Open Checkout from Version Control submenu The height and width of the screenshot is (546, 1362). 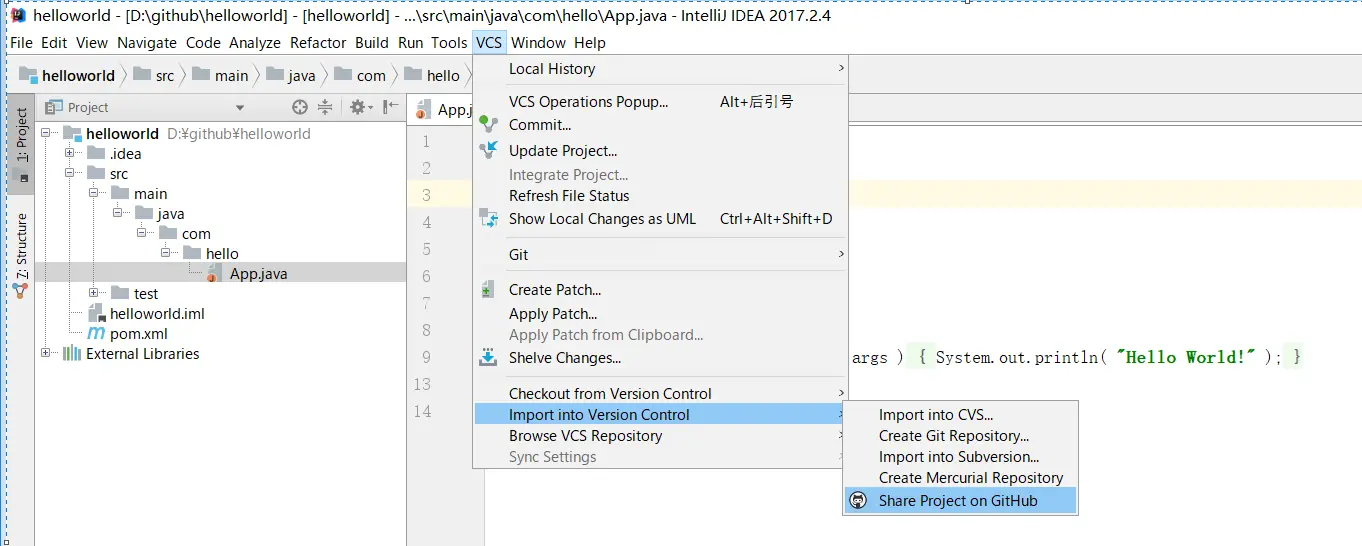click(x=661, y=393)
